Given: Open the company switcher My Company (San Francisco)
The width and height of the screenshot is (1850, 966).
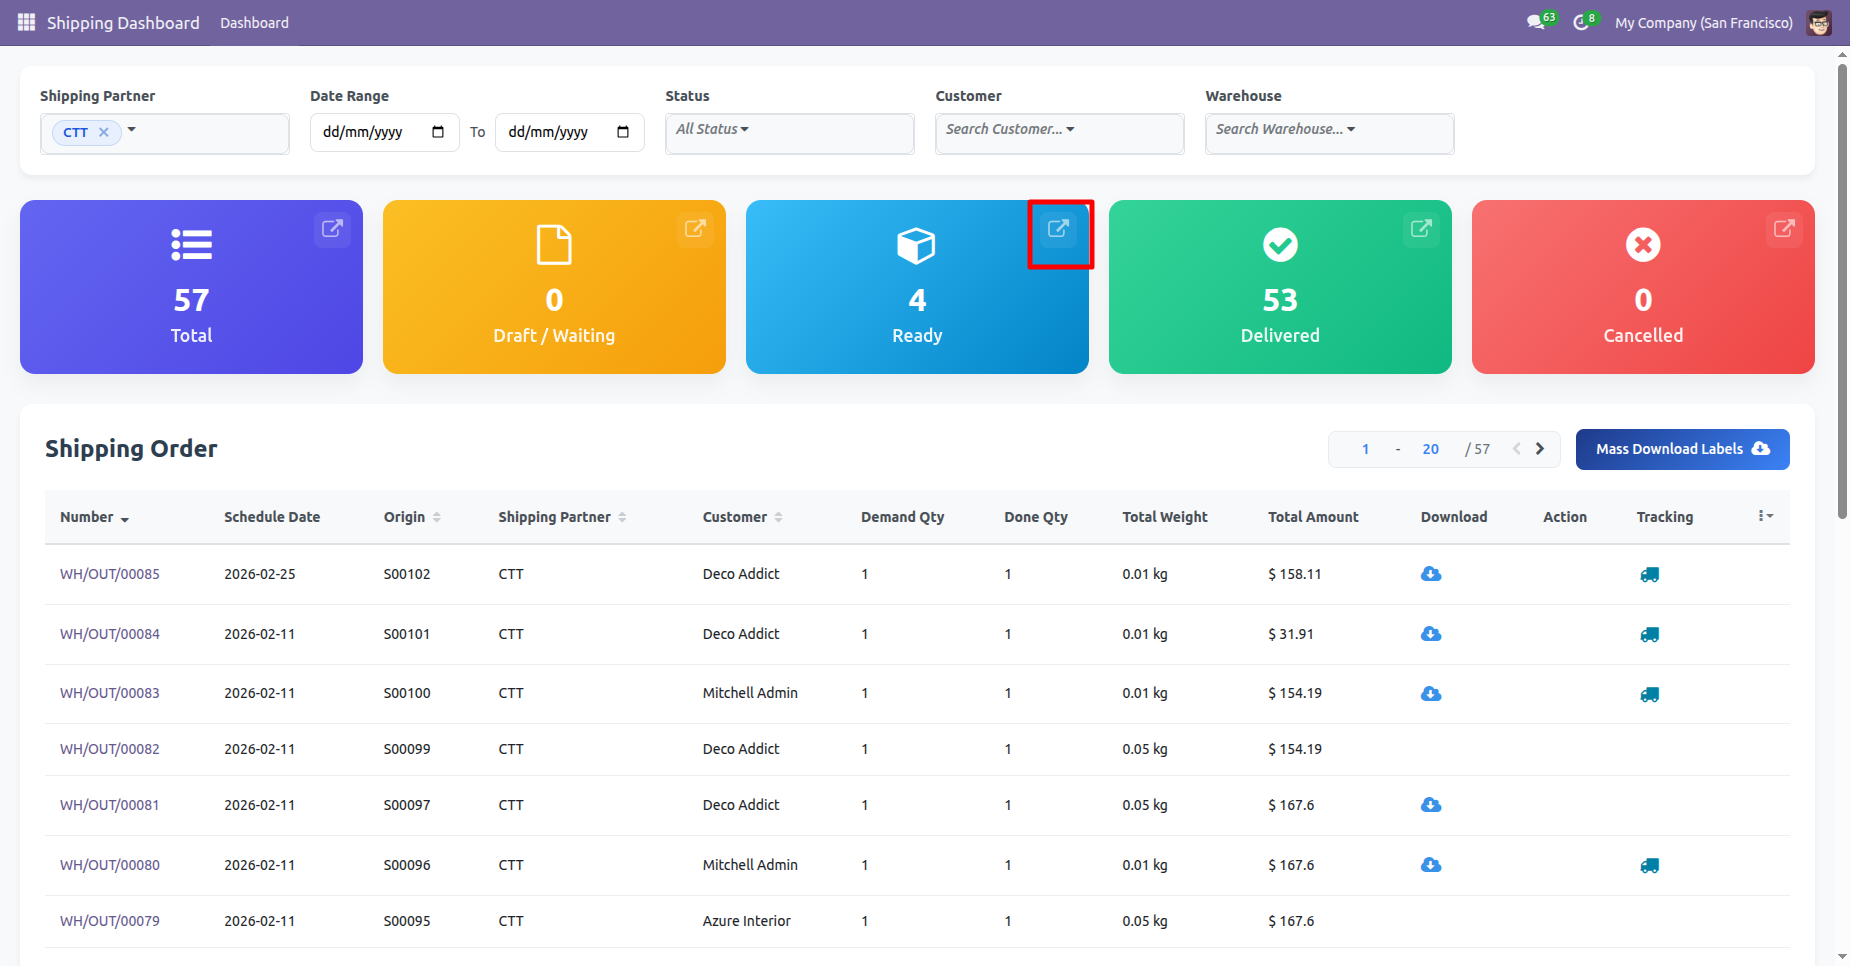Looking at the screenshot, I should click(1703, 22).
